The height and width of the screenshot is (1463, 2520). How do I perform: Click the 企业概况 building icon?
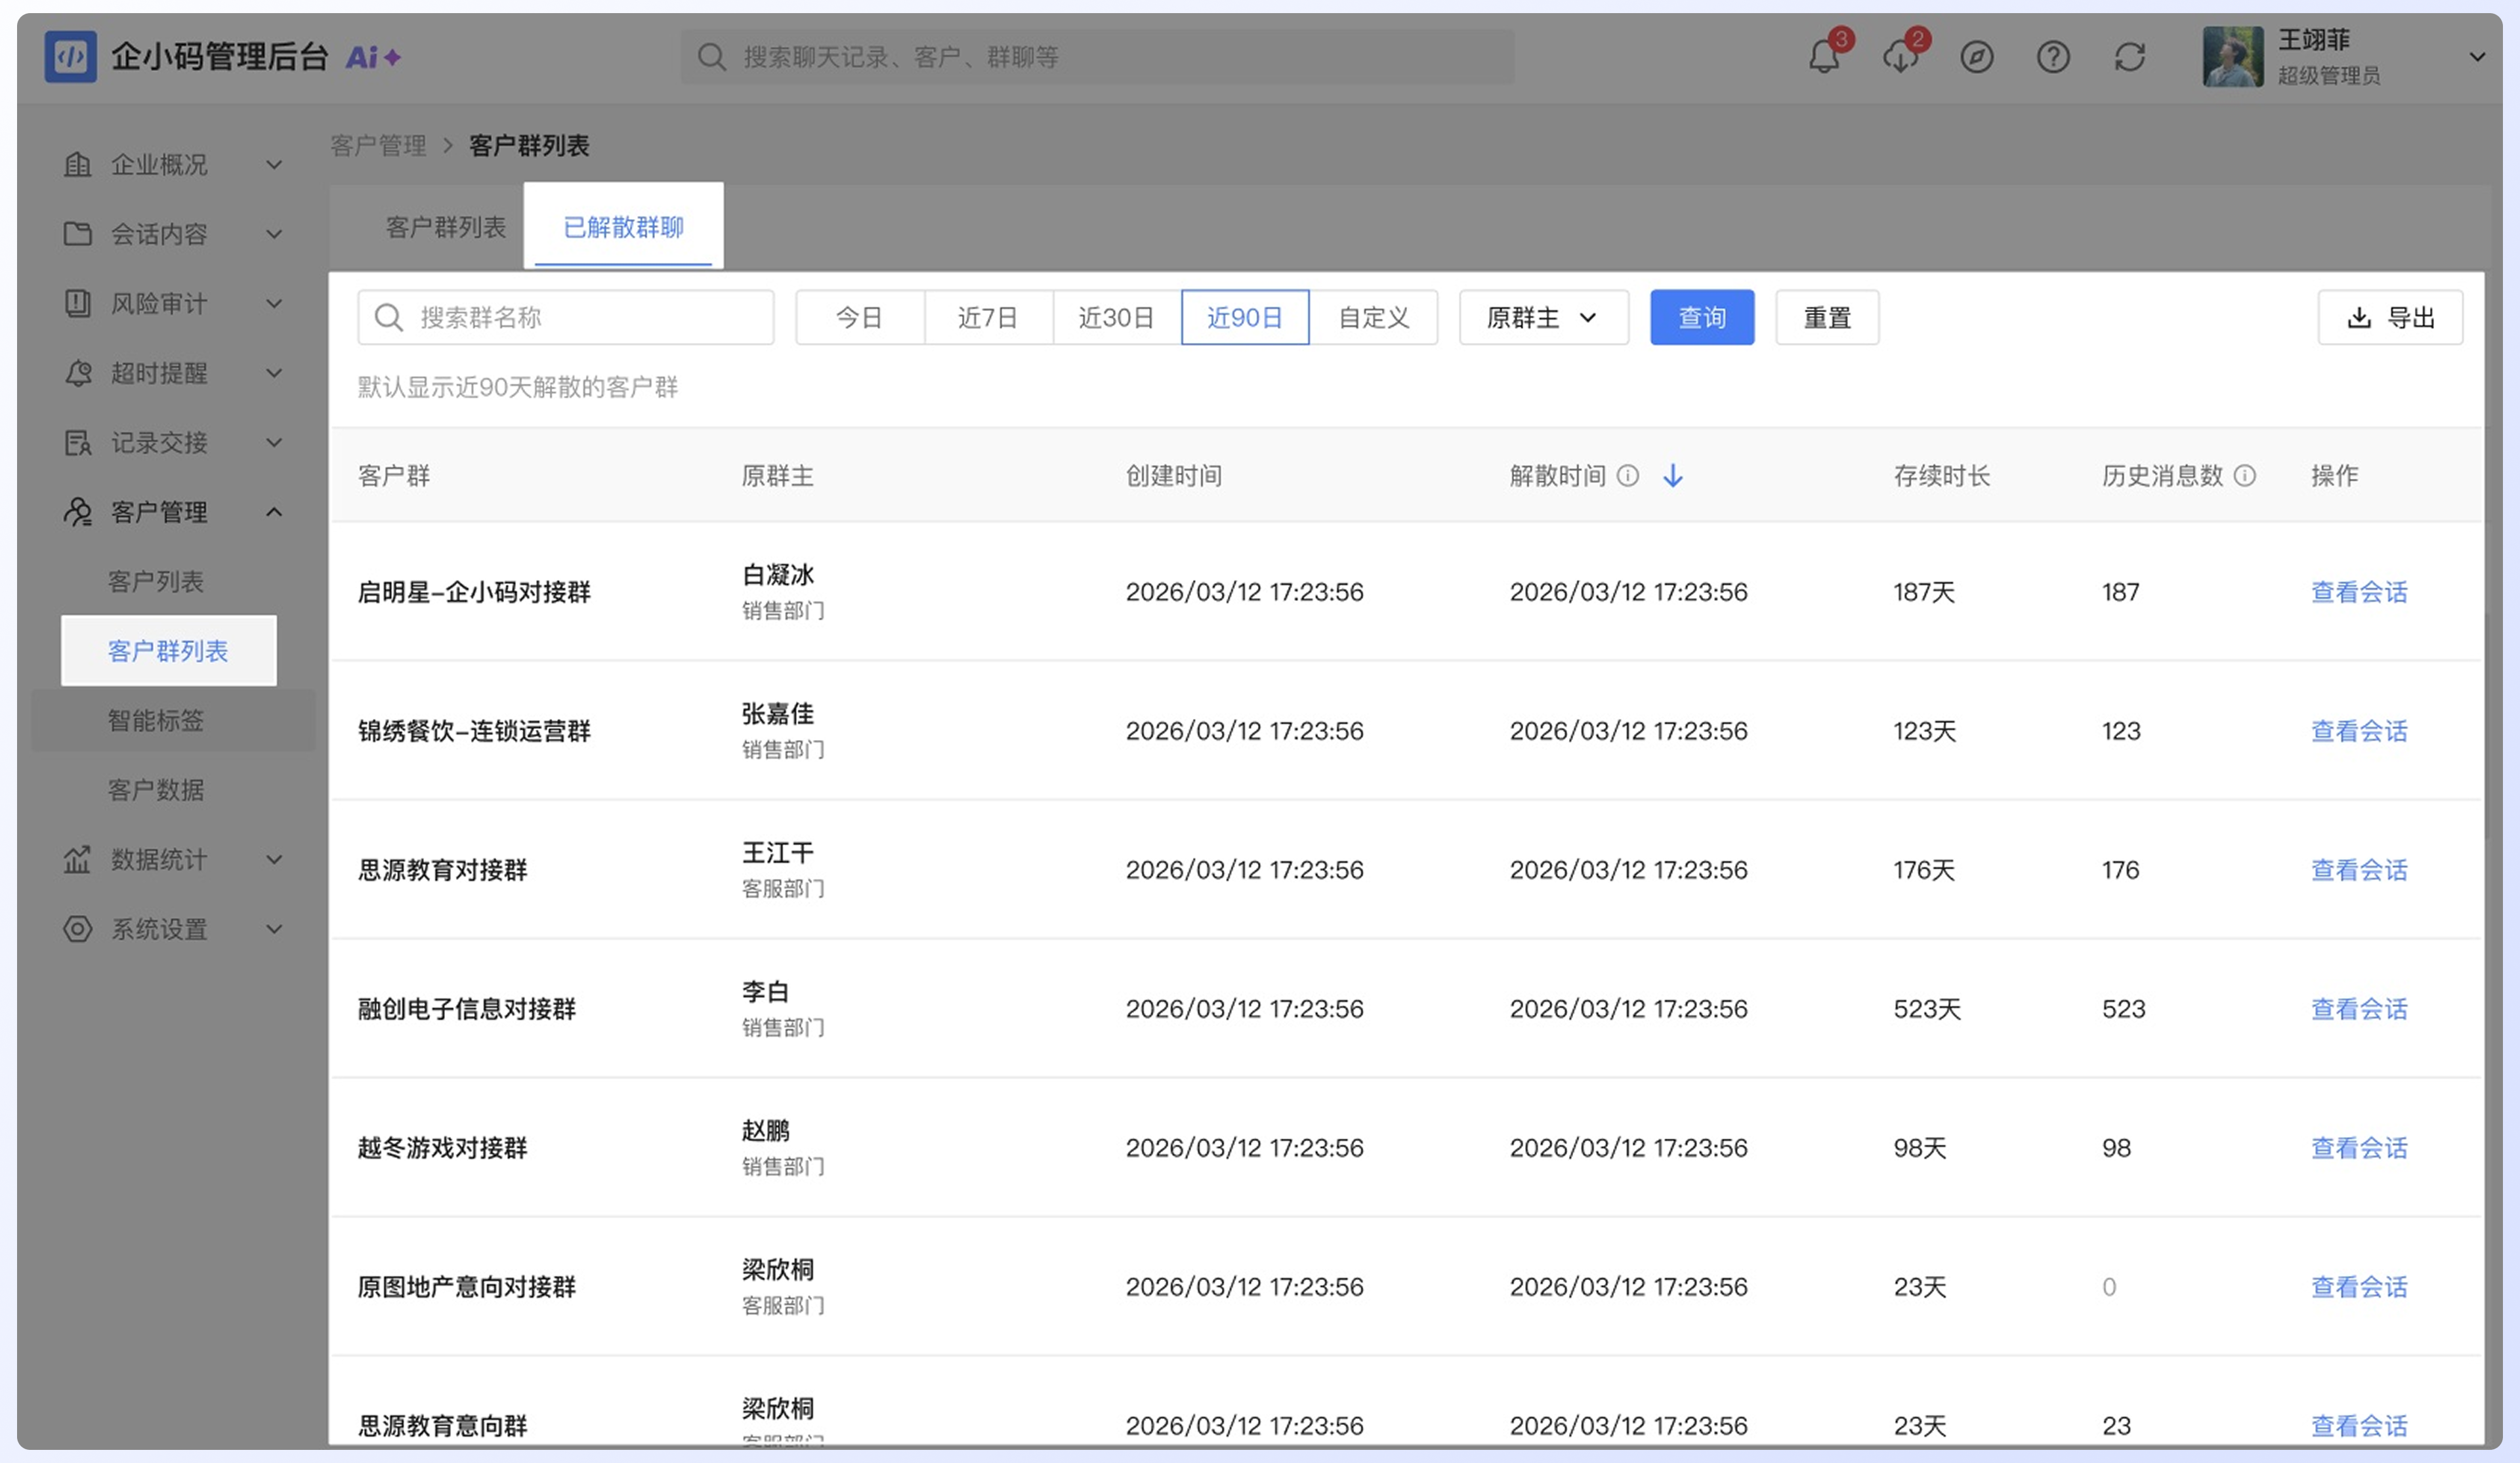tap(77, 164)
